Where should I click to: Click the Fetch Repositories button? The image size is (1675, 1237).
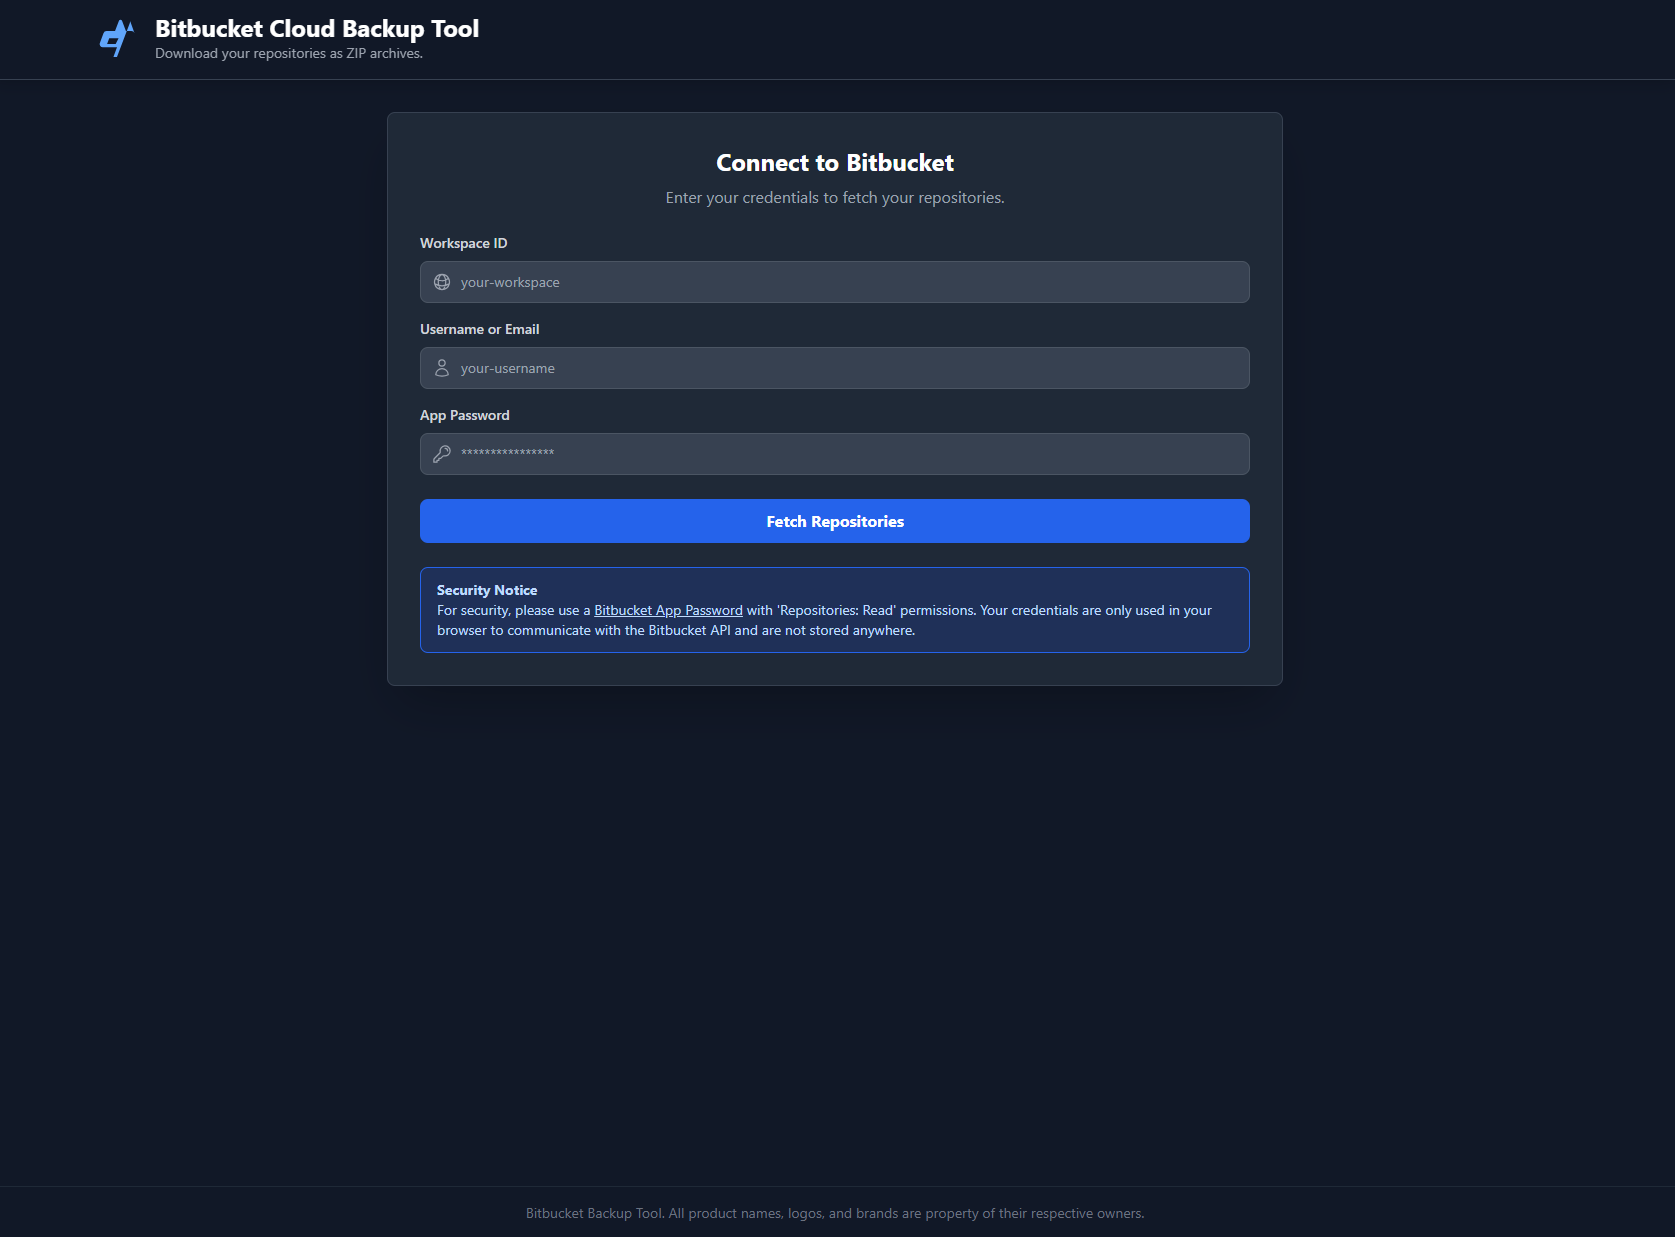click(835, 521)
